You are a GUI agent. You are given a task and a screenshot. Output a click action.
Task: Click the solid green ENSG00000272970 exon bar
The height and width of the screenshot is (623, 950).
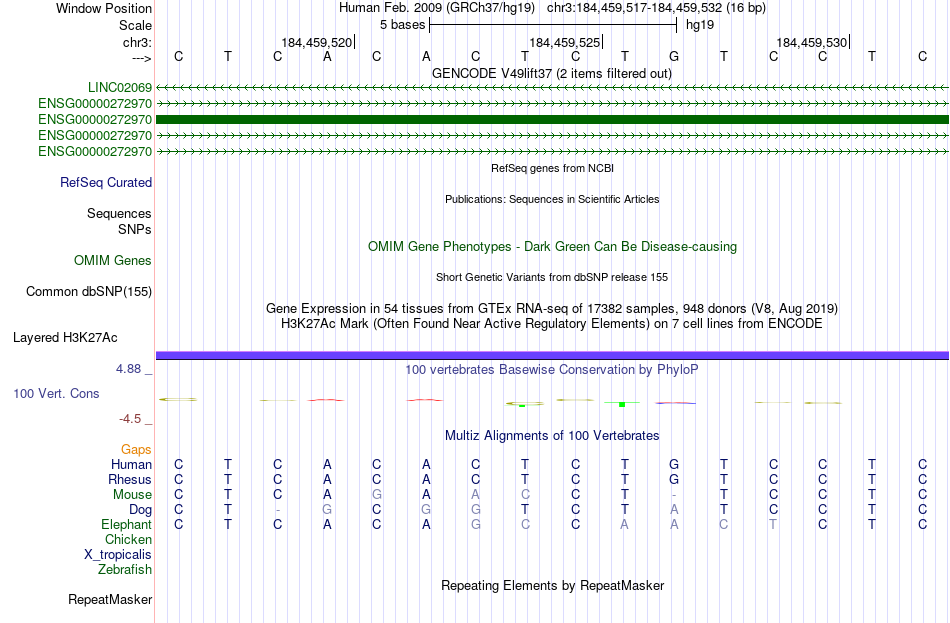552,119
